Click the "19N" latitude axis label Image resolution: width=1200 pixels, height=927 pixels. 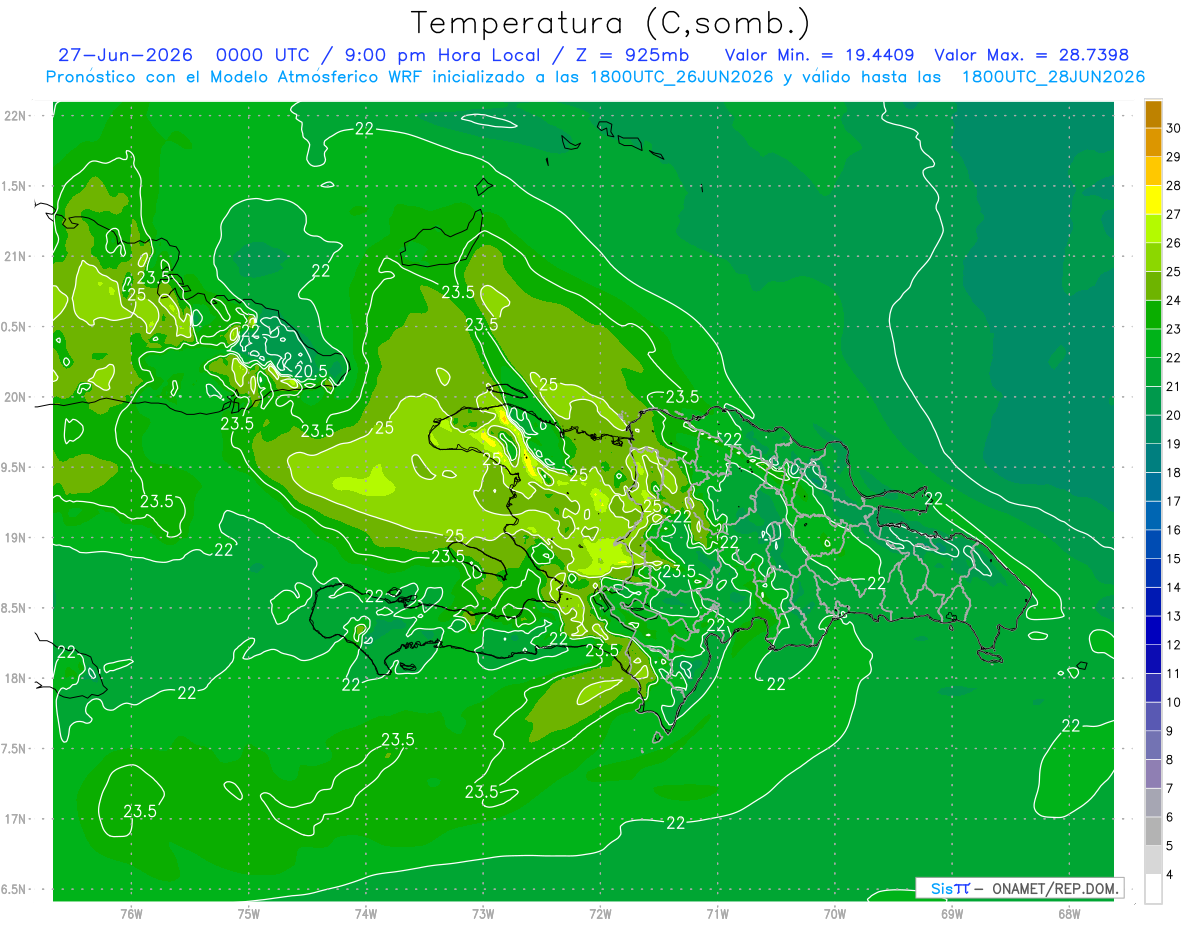[15, 538]
